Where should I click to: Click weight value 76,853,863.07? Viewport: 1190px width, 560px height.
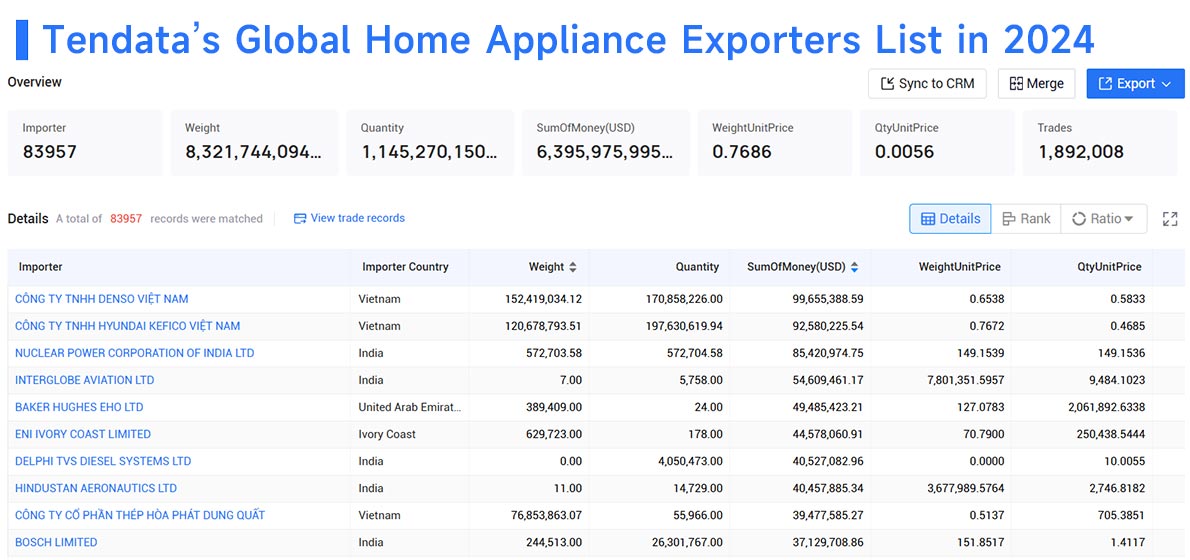pos(546,515)
